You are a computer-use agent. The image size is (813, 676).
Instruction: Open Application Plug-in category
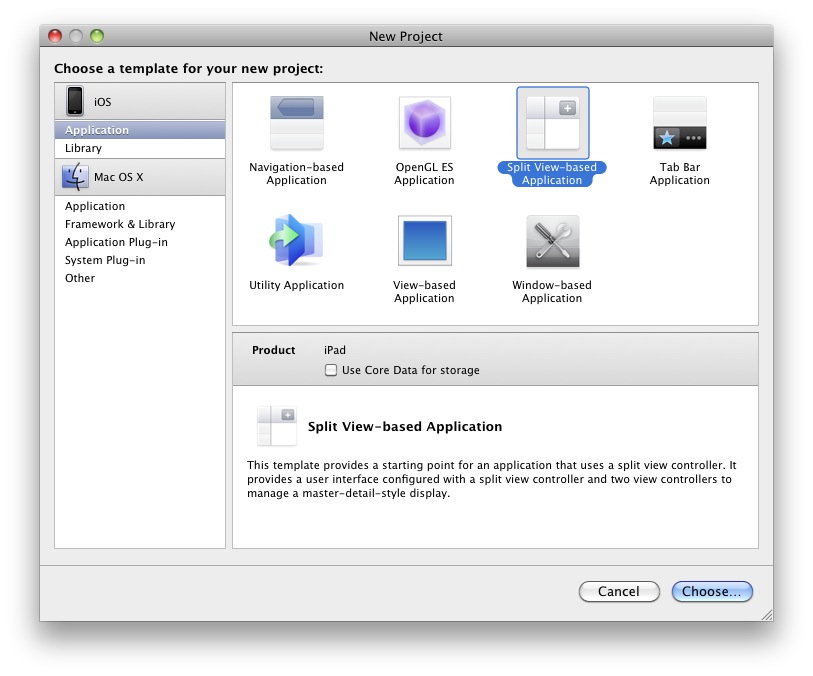(140, 242)
